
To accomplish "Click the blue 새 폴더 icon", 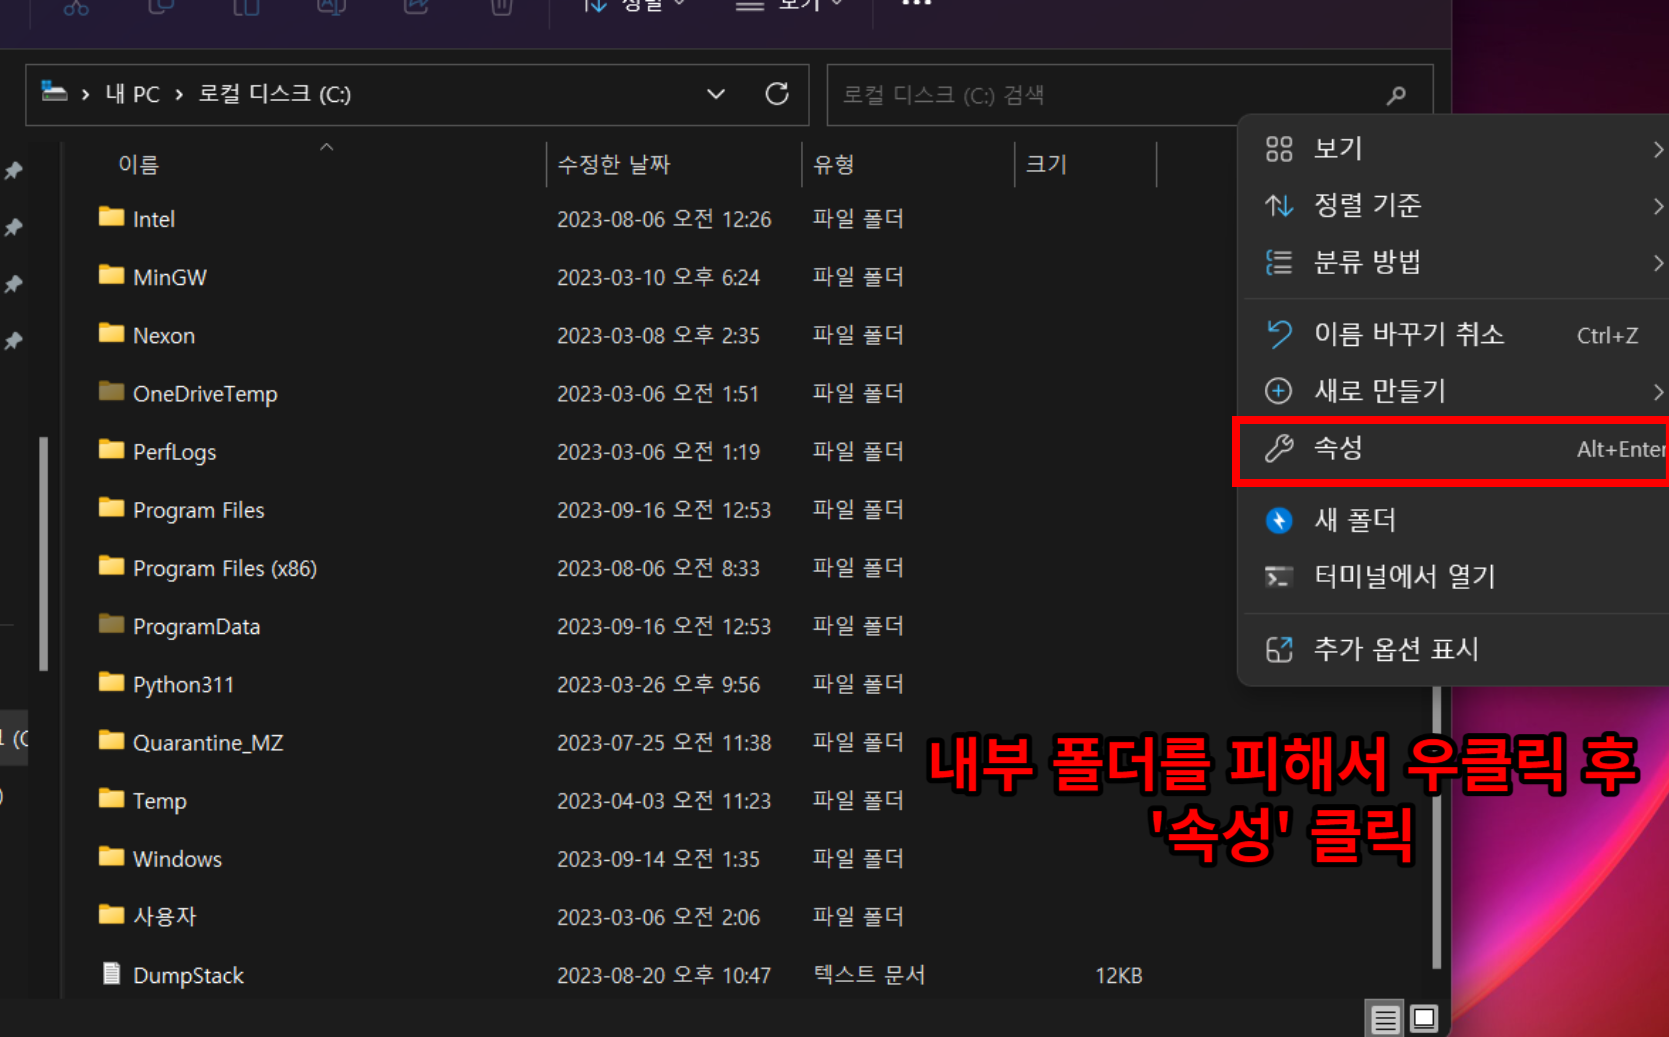I will pos(1279,520).
